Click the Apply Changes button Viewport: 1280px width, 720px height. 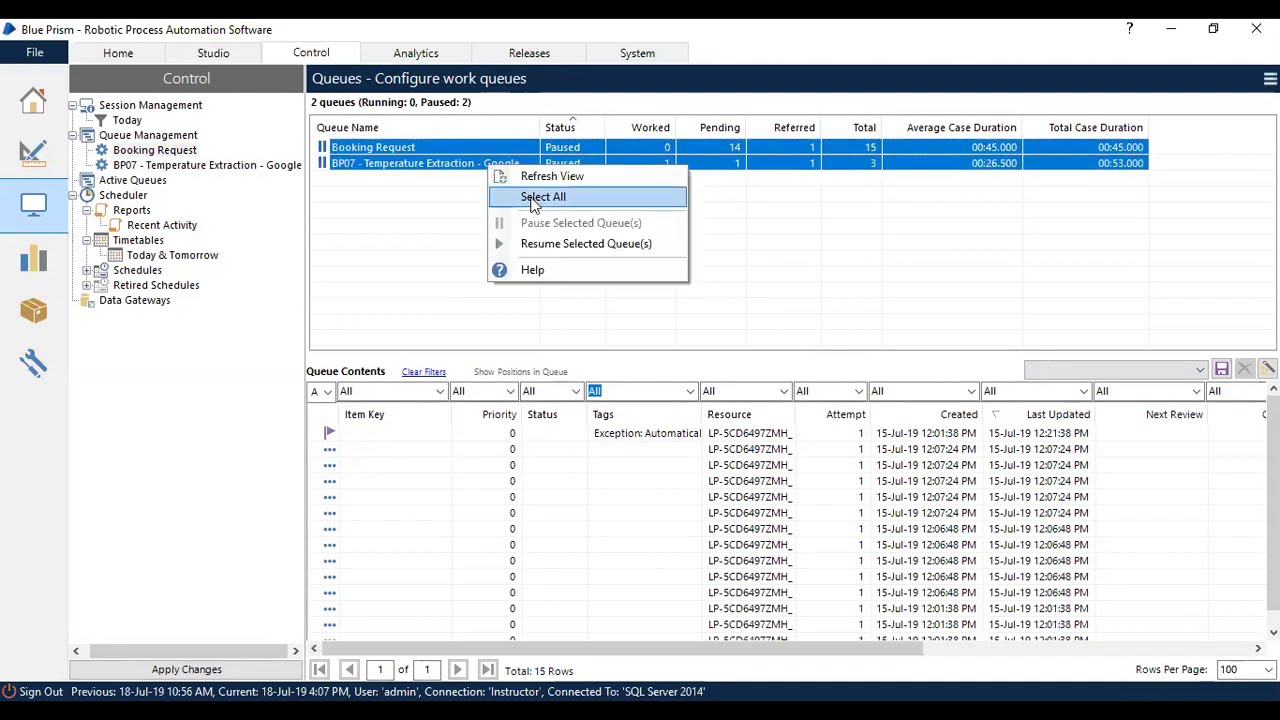[187, 670]
